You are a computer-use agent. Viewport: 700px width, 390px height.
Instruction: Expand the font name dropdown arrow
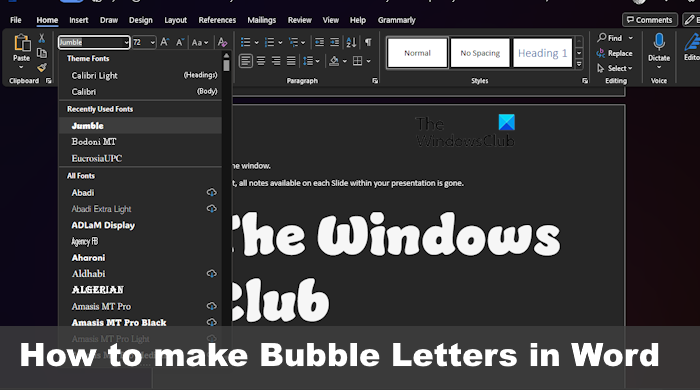(126, 42)
